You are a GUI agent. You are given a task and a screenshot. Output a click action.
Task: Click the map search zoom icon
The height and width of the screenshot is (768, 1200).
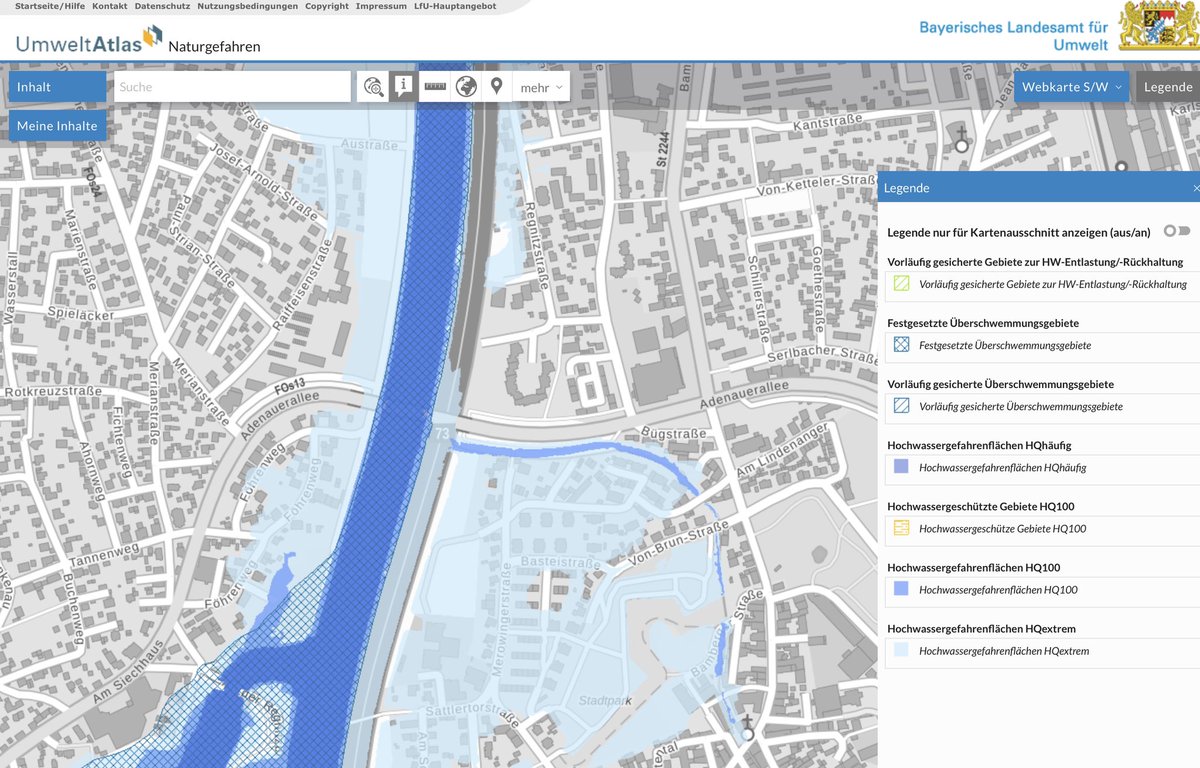pyautogui.click(x=373, y=87)
